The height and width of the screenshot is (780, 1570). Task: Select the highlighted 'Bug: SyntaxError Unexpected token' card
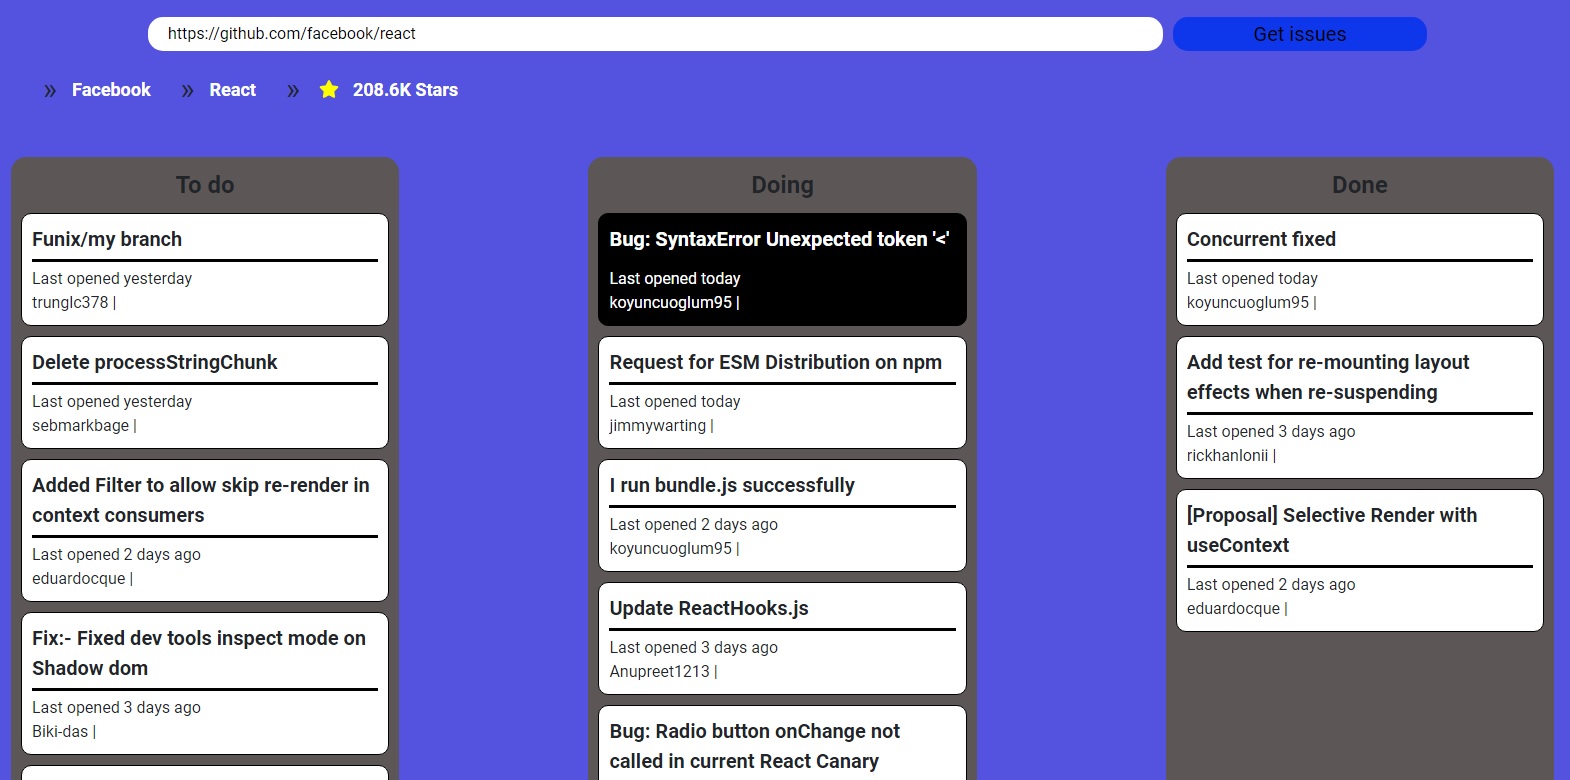782,269
